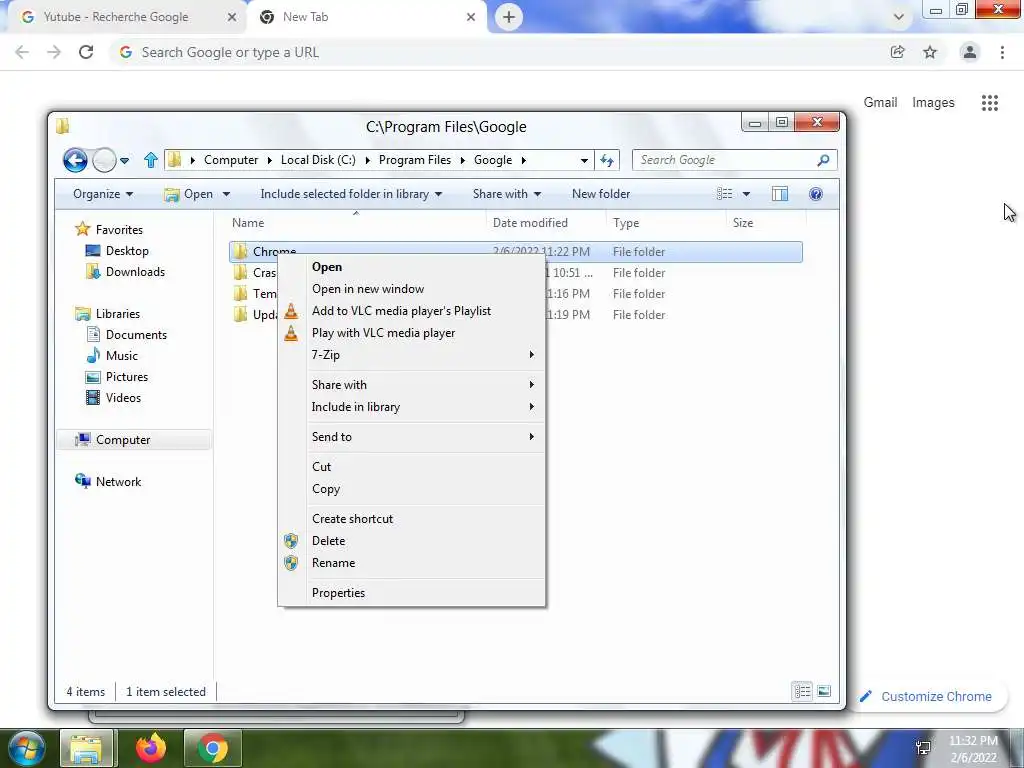Expand the Share with toolbar dropdown
1024x768 pixels.
click(x=507, y=194)
